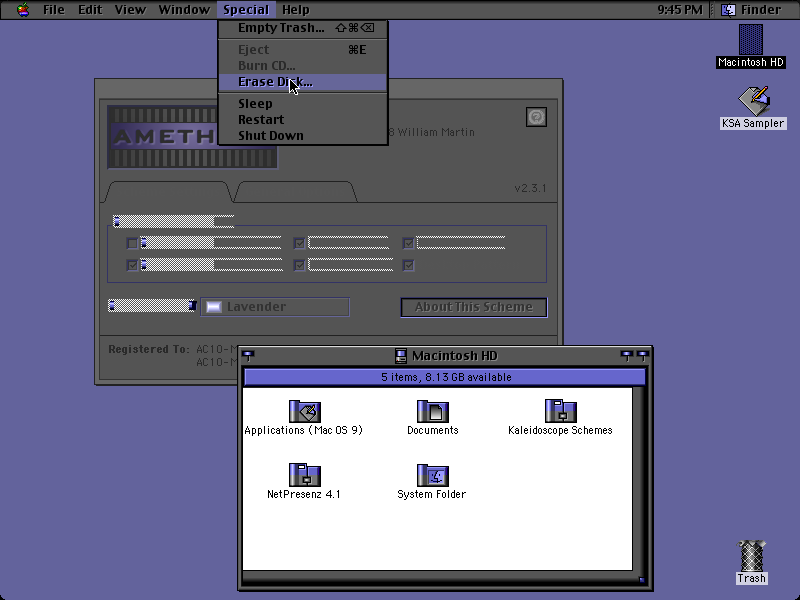Screen dimensions: 800x600
Task: Open the Edit menu
Action: (x=90, y=10)
